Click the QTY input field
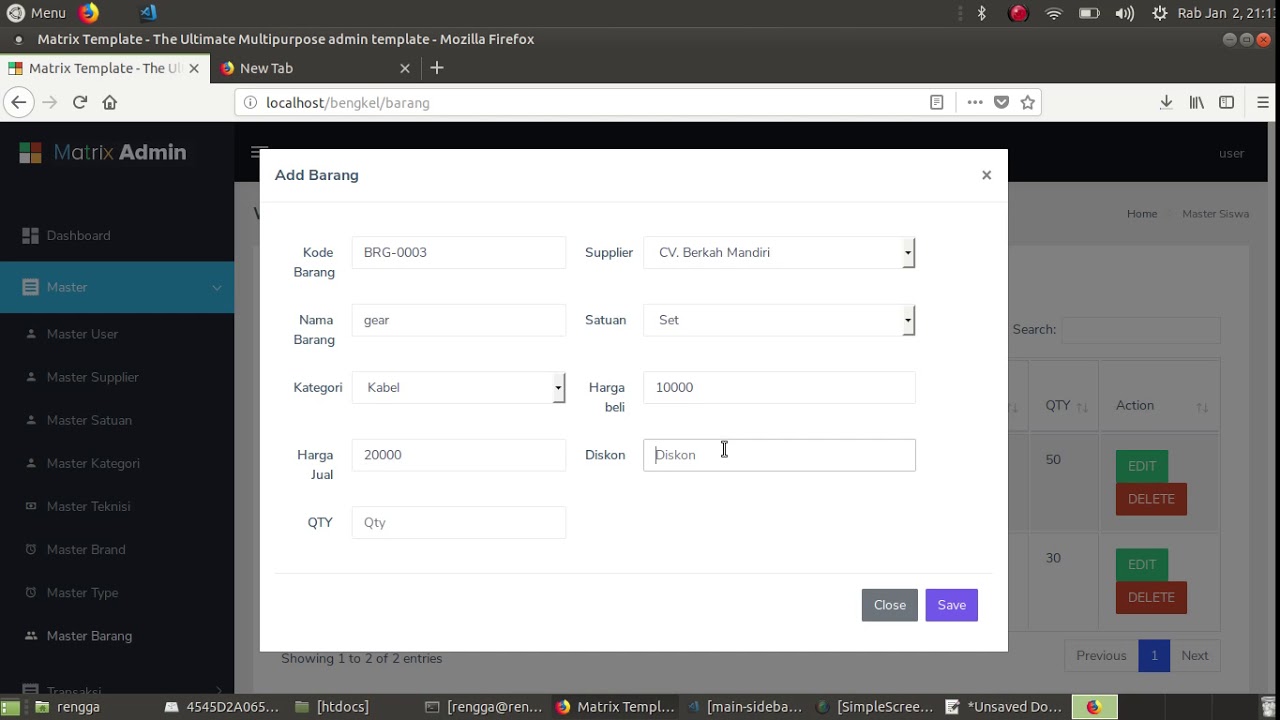 coord(458,522)
